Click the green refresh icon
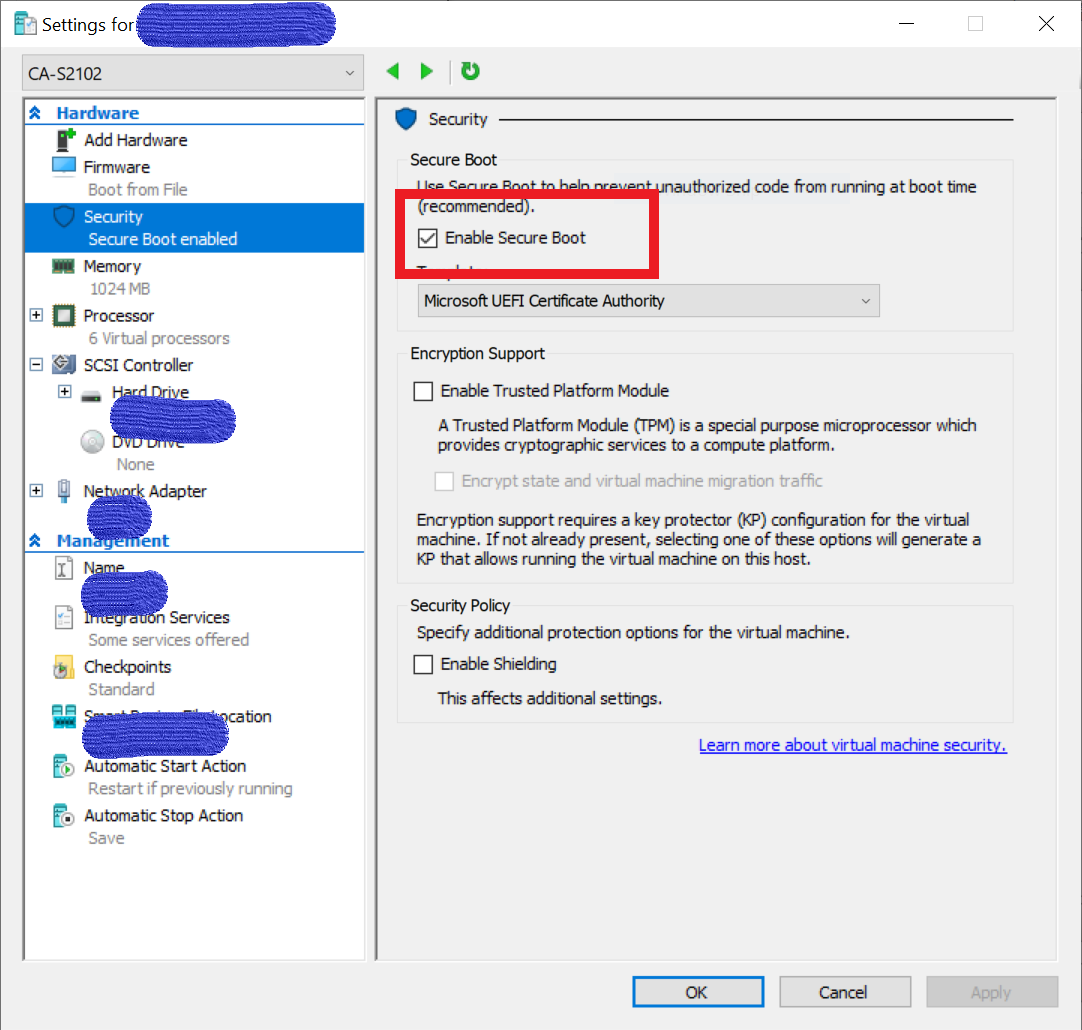1082x1030 pixels. pyautogui.click(x=470, y=72)
